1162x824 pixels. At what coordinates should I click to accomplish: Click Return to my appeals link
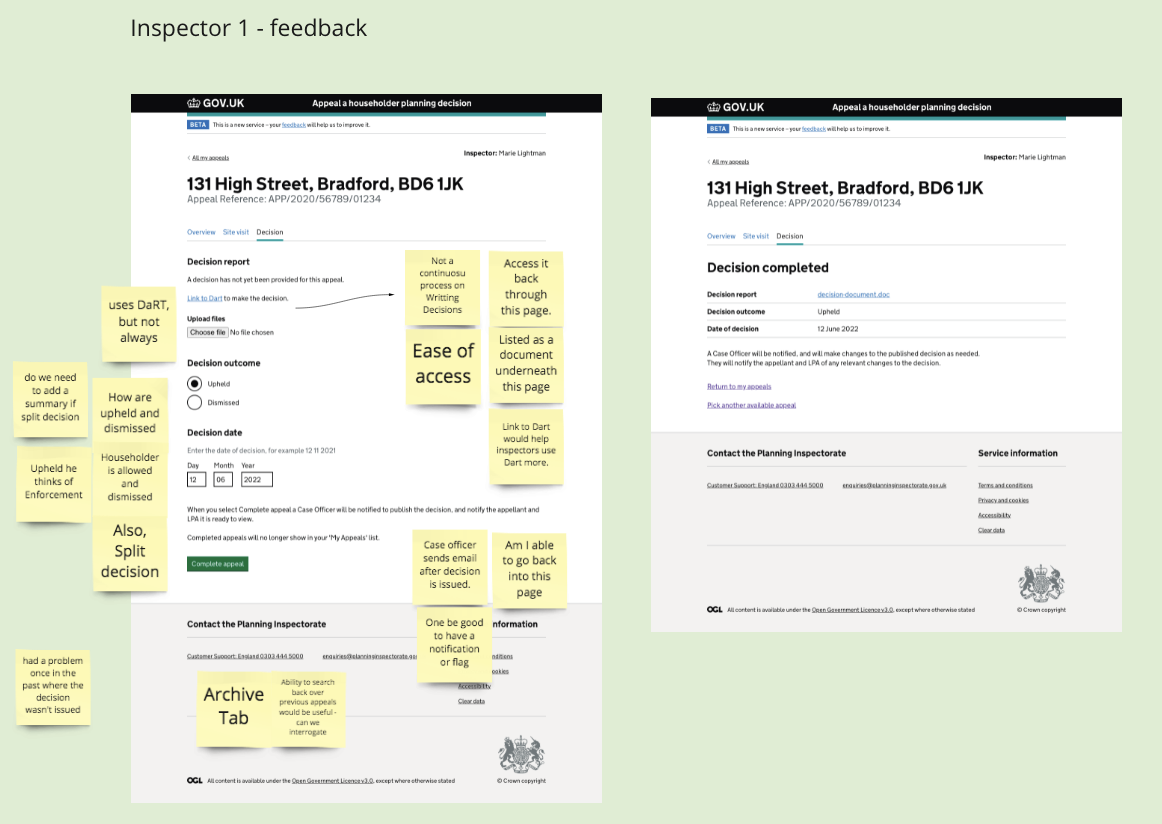pos(739,385)
